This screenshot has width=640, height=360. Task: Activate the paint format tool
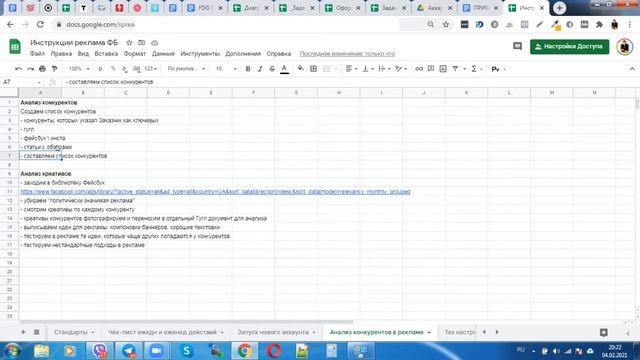(54, 69)
